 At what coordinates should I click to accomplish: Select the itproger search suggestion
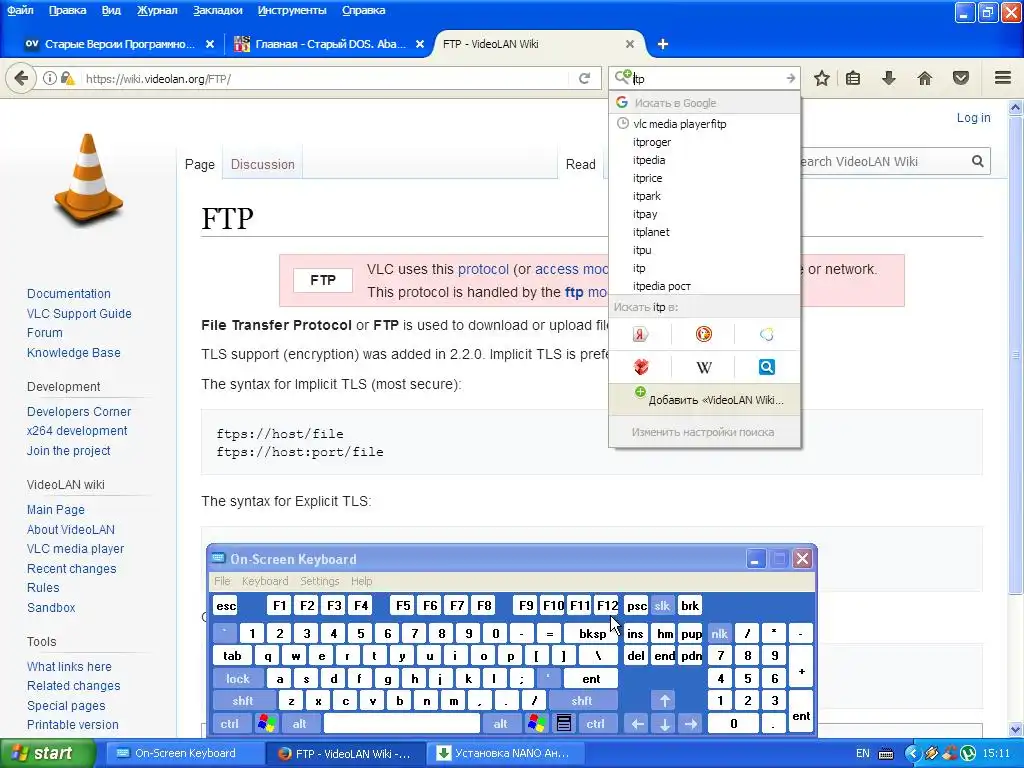coord(704,142)
